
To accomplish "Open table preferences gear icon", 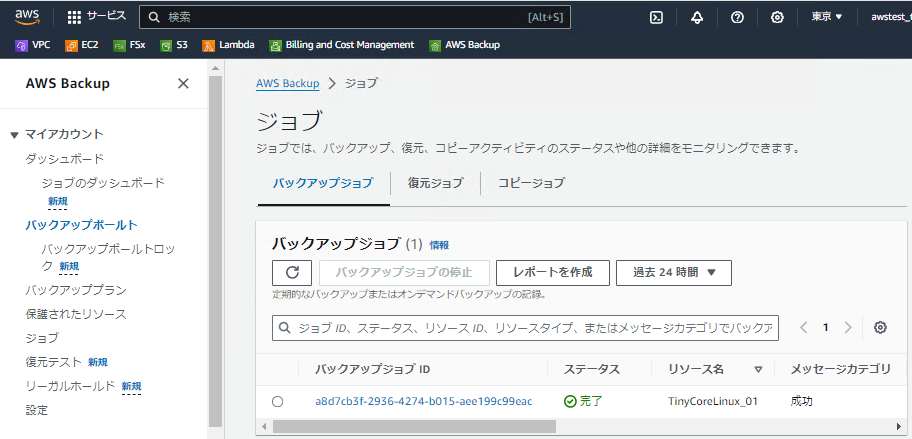I will point(880,328).
